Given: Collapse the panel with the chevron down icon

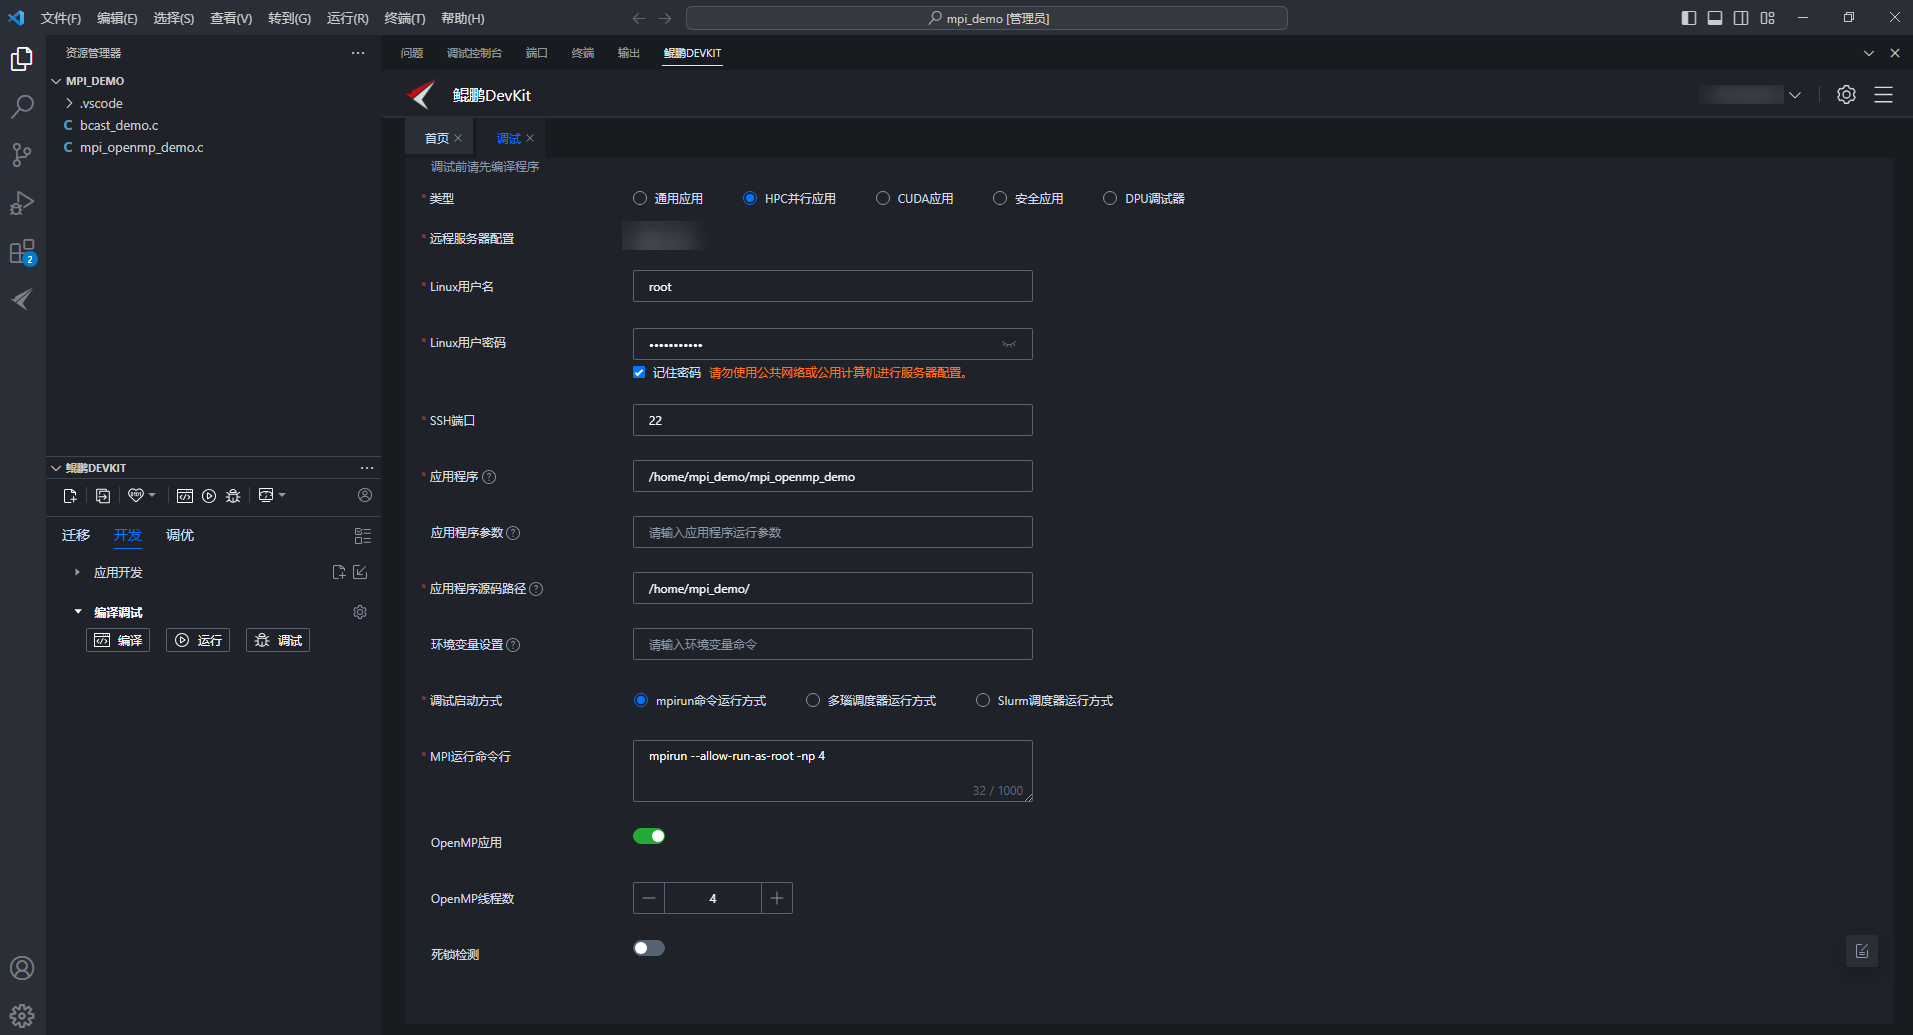Looking at the screenshot, I should (x=1869, y=53).
